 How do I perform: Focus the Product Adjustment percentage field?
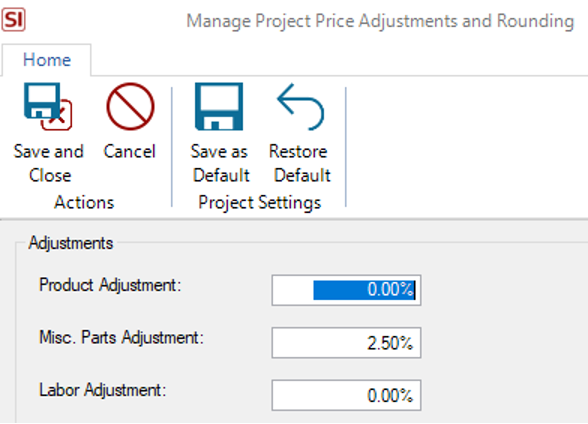(346, 290)
